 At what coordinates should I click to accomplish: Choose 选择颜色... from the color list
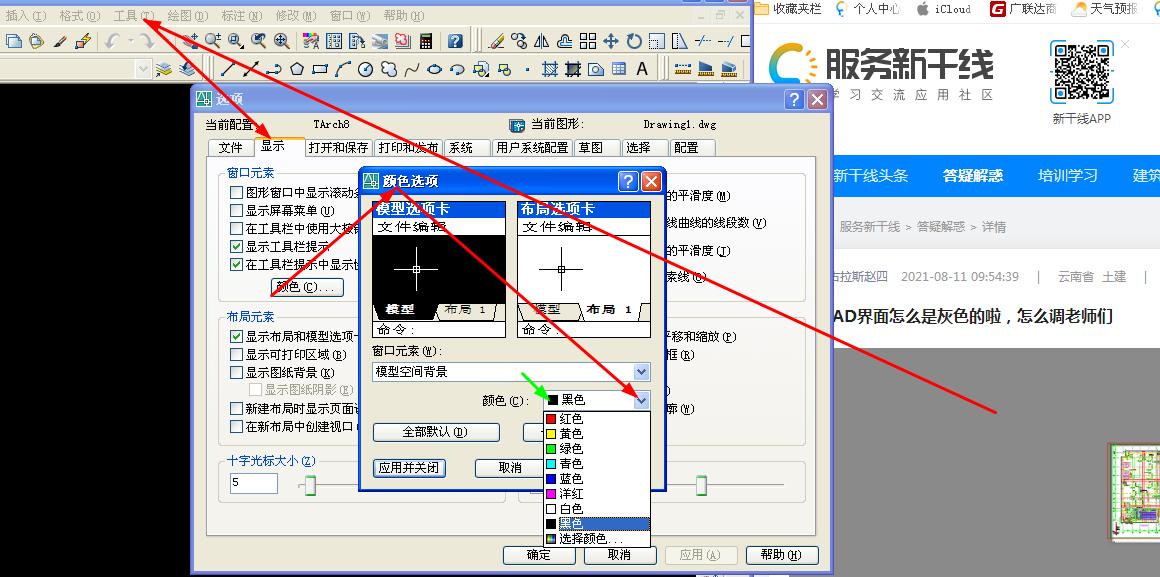(x=597, y=539)
